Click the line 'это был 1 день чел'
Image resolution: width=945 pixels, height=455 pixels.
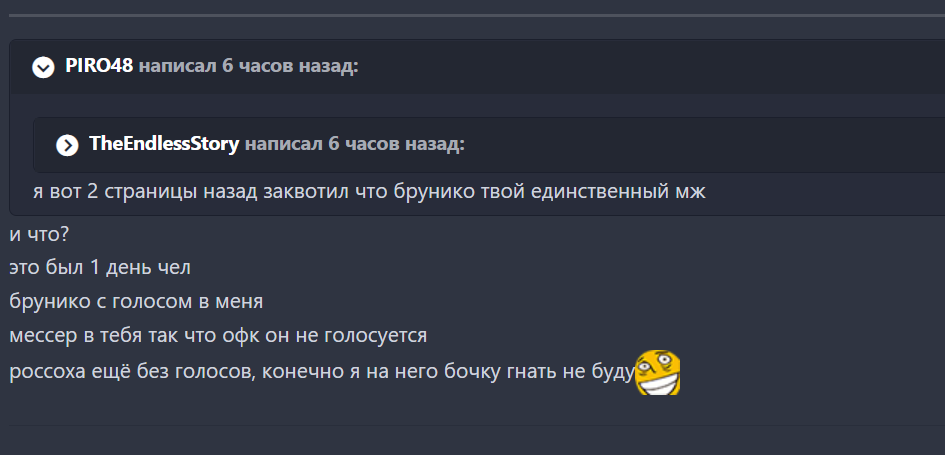click(100, 268)
